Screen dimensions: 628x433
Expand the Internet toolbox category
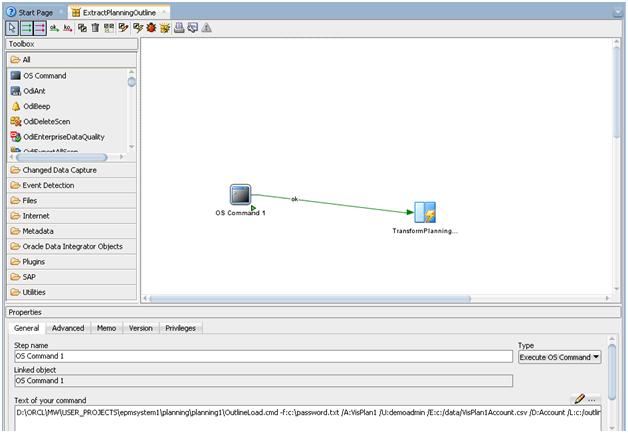72,215
